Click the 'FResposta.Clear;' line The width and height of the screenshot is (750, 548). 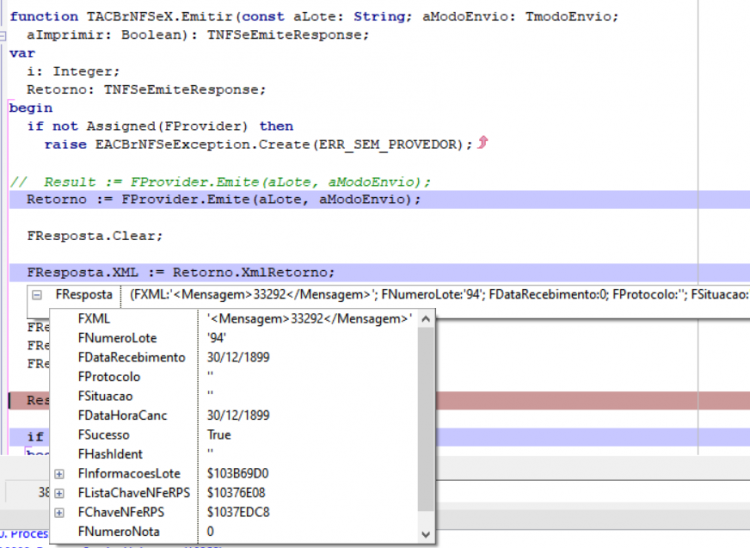click(x=95, y=236)
